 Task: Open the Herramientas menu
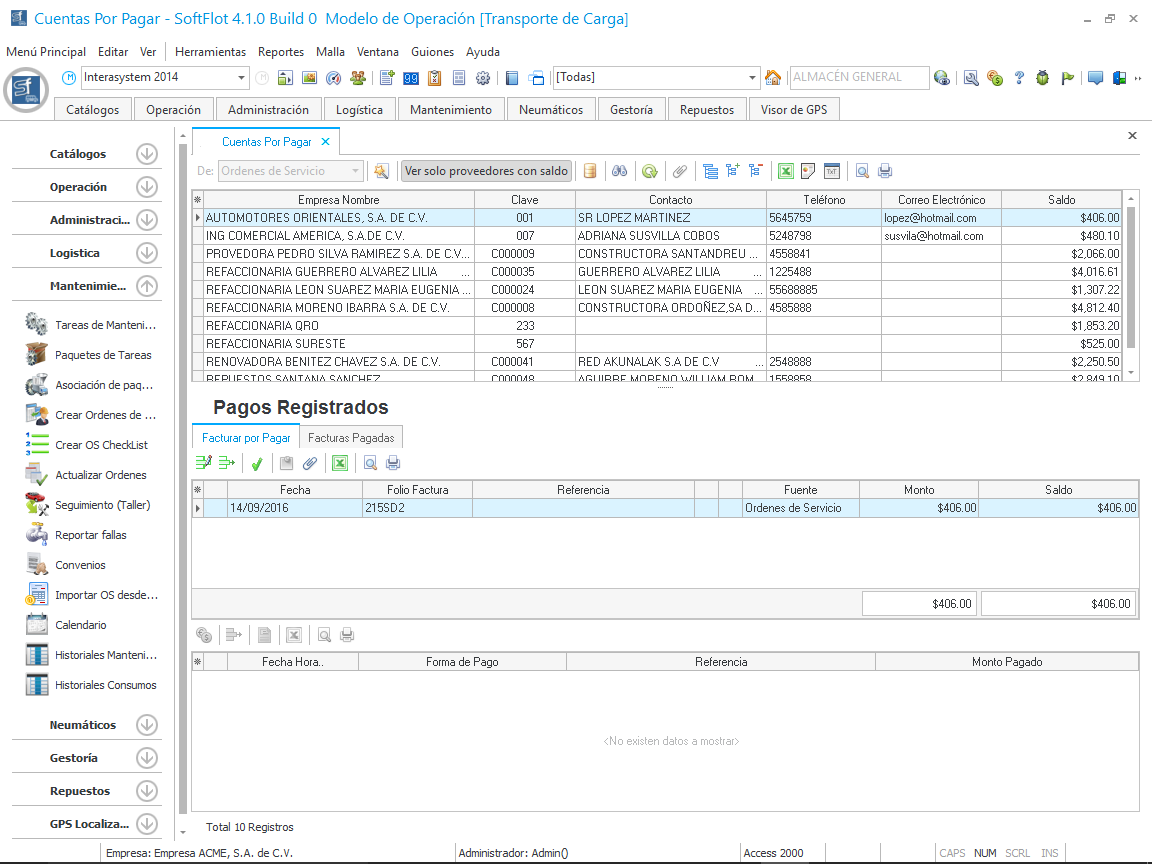pyautogui.click(x=210, y=52)
